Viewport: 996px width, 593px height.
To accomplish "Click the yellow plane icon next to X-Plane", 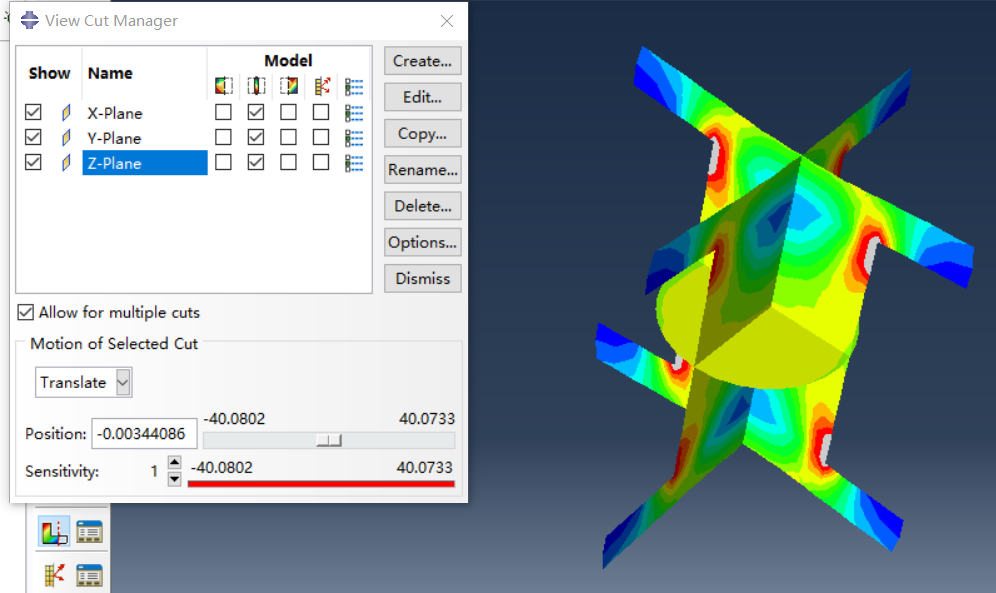I will point(66,113).
